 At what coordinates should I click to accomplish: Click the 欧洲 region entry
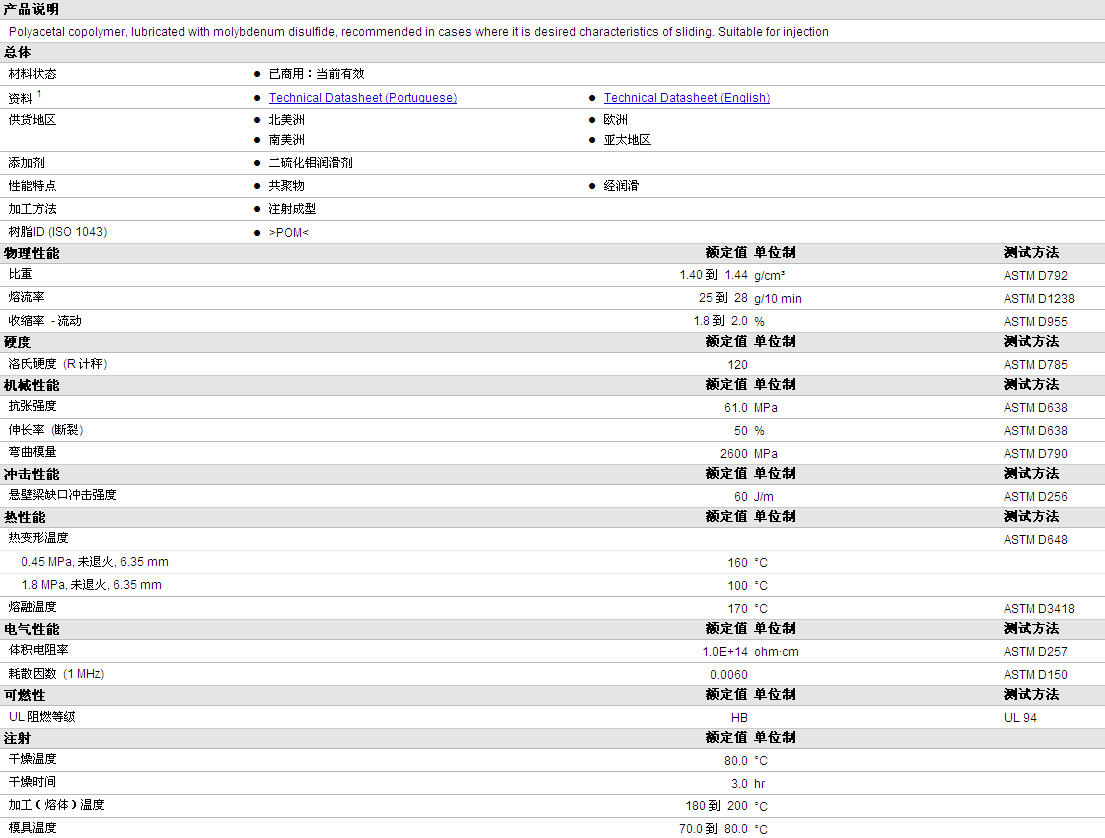tap(615, 120)
